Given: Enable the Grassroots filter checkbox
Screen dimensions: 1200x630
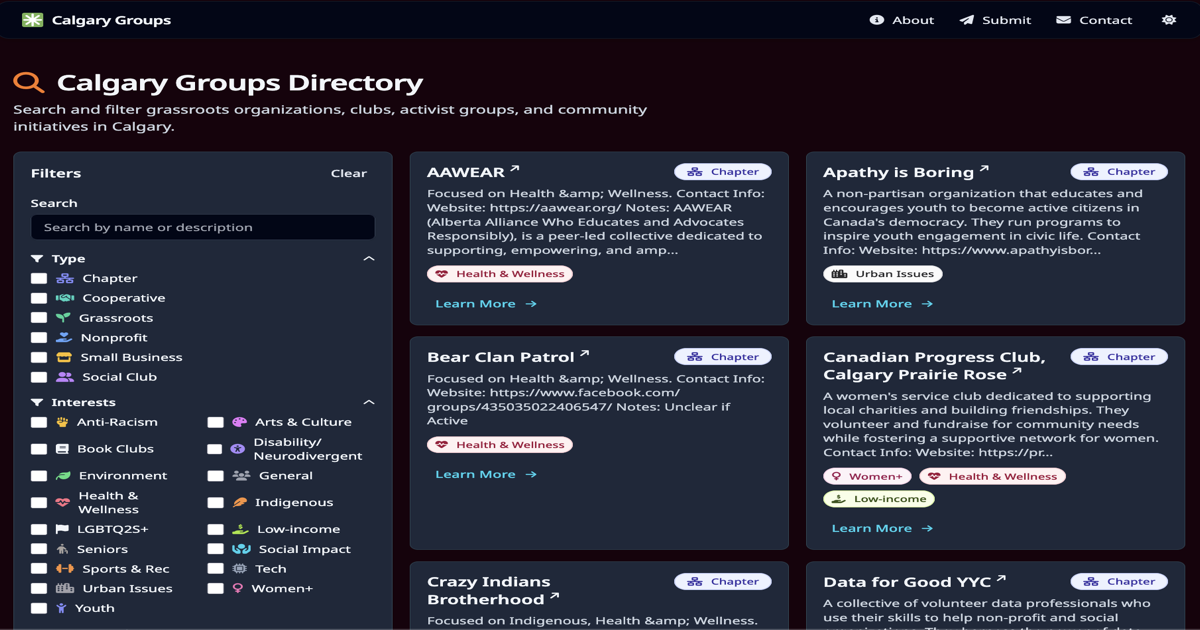Looking at the screenshot, I should 39,318.
